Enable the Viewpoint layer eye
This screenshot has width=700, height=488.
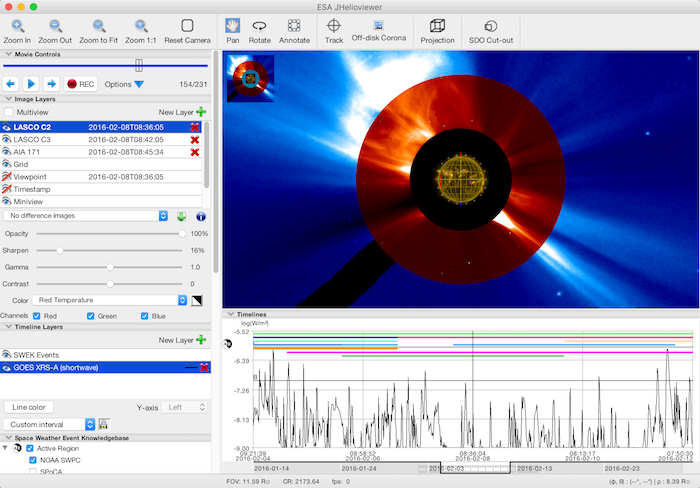point(6,177)
